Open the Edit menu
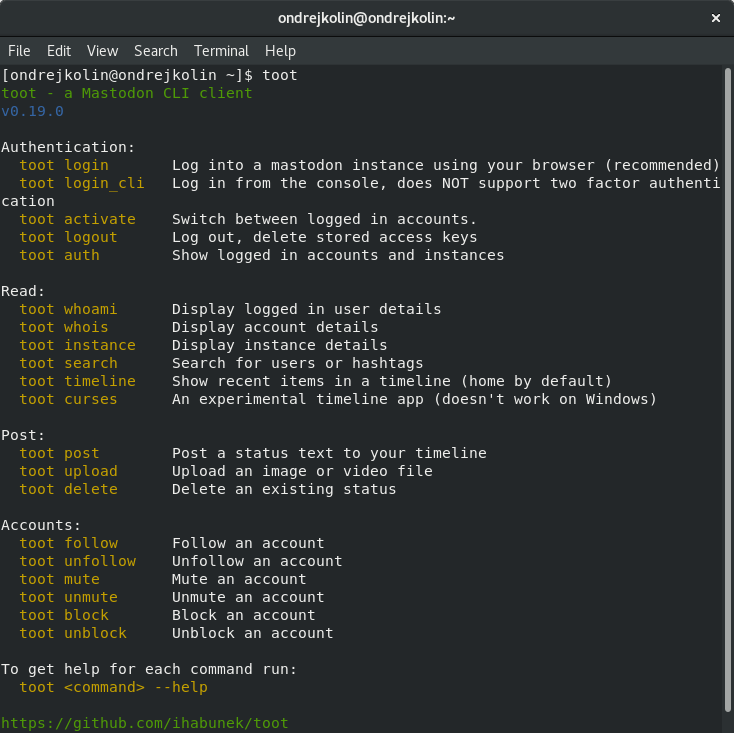Screen dimensions: 734x733 click(59, 51)
